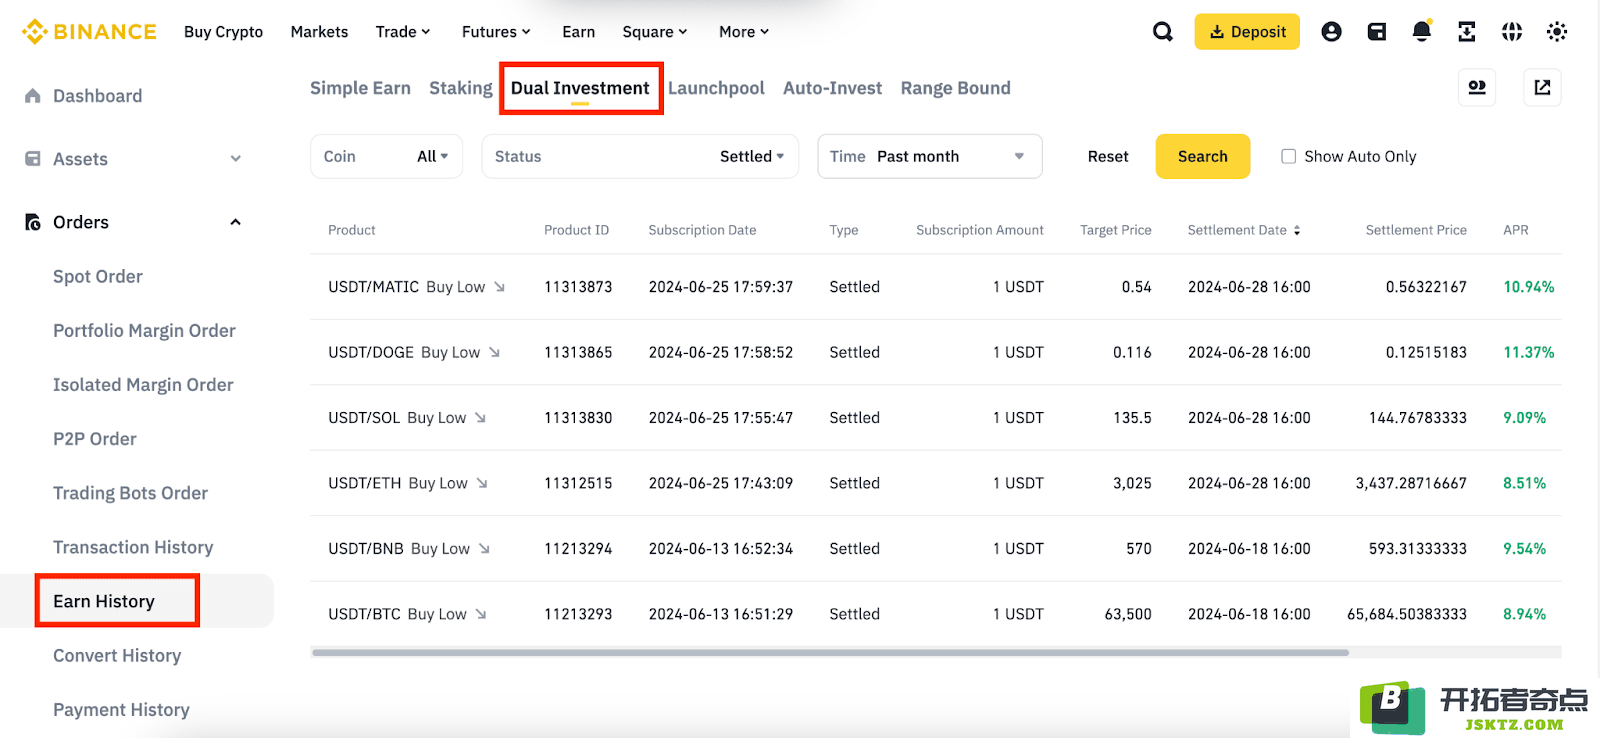The image size is (1600, 738).
Task: Click Product ID 11313873
Action: pos(578,287)
